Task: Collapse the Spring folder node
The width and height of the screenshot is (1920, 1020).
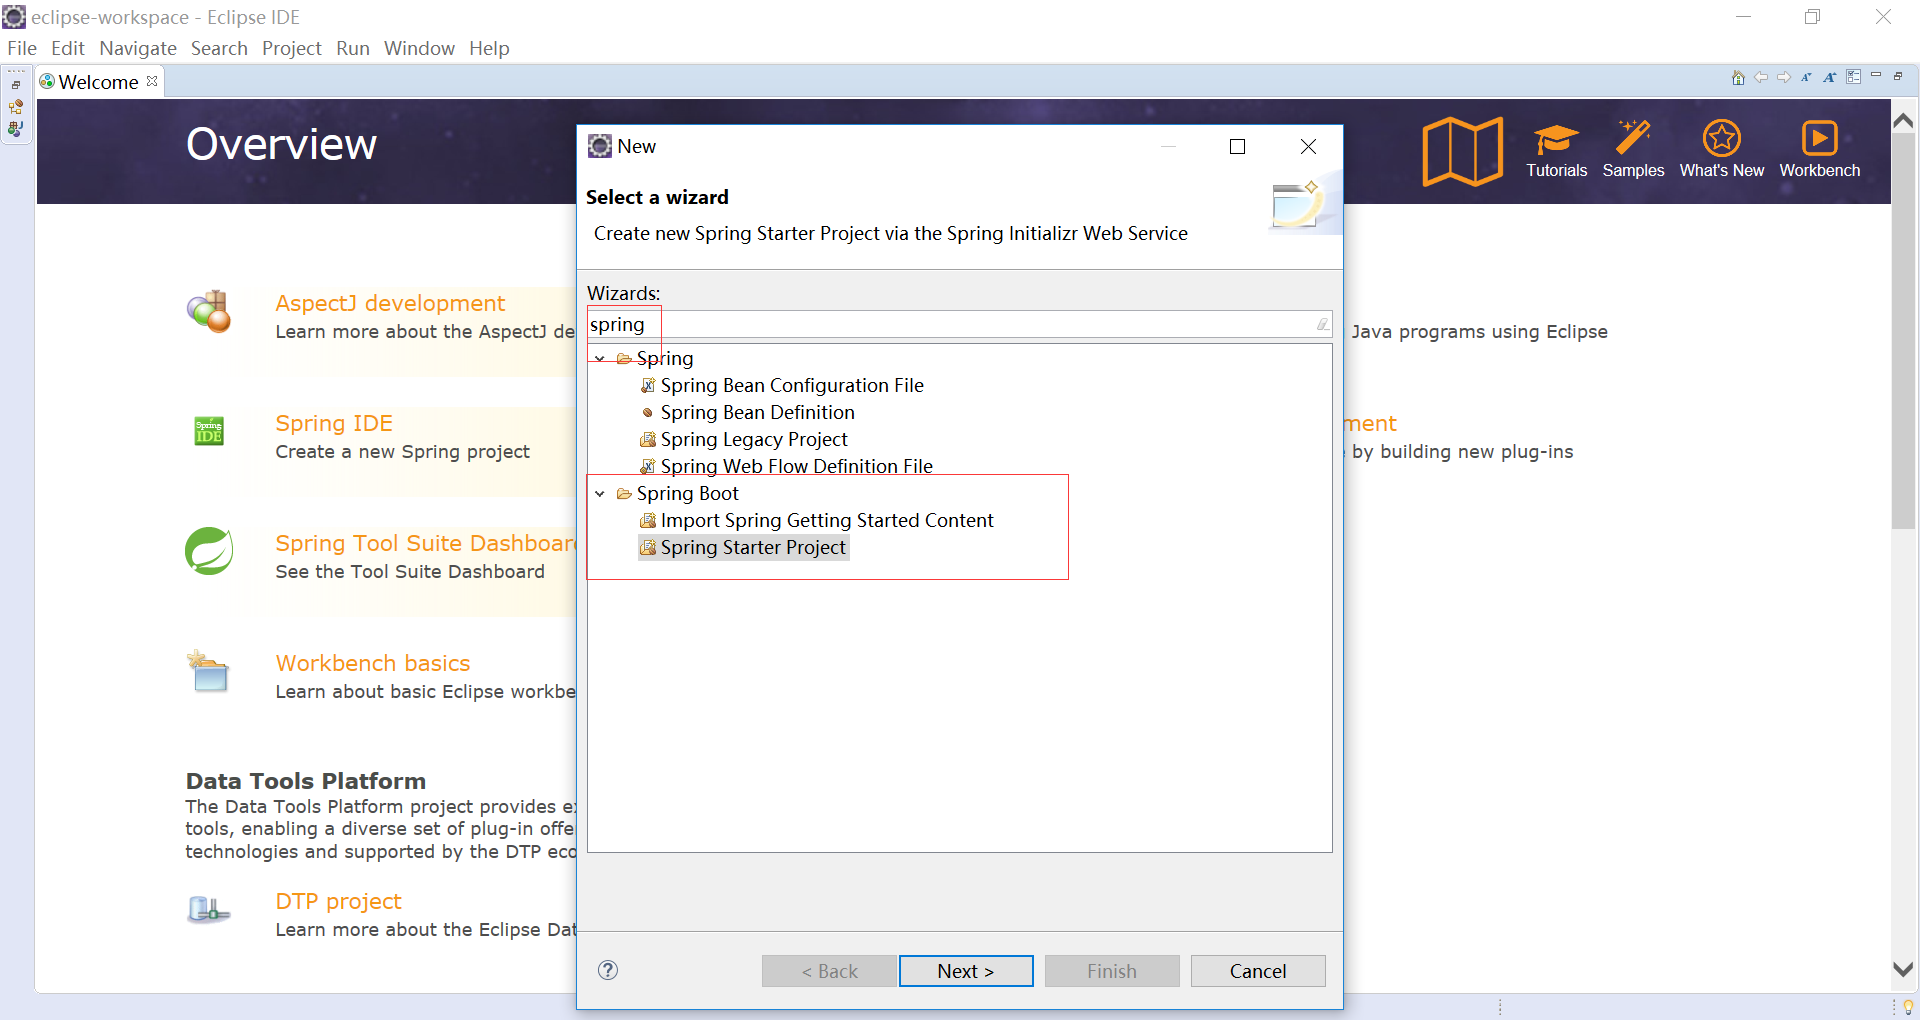Action: tap(600, 358)
